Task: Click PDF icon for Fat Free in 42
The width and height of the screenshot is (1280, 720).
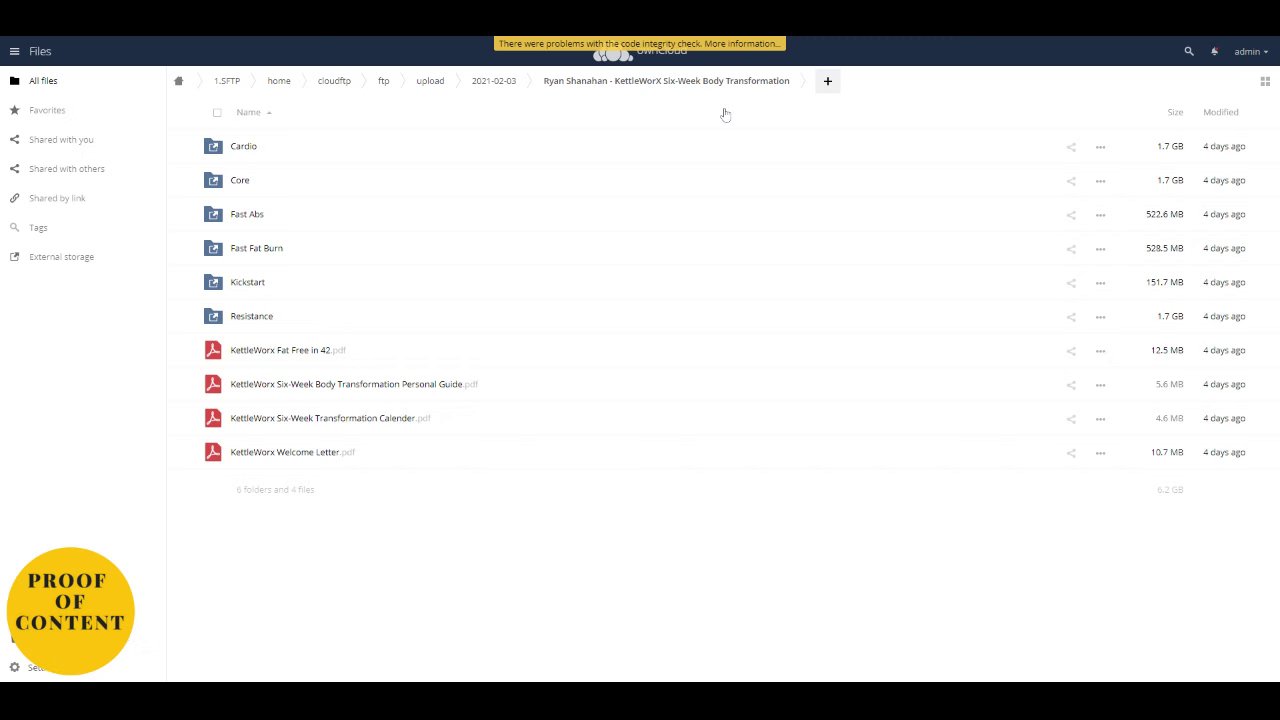Action: point(213,350)
